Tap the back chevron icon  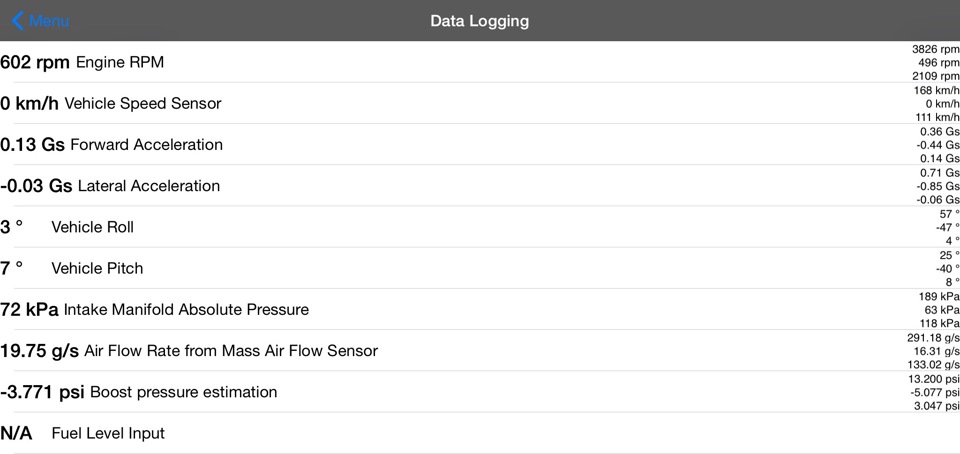(17, 21)
